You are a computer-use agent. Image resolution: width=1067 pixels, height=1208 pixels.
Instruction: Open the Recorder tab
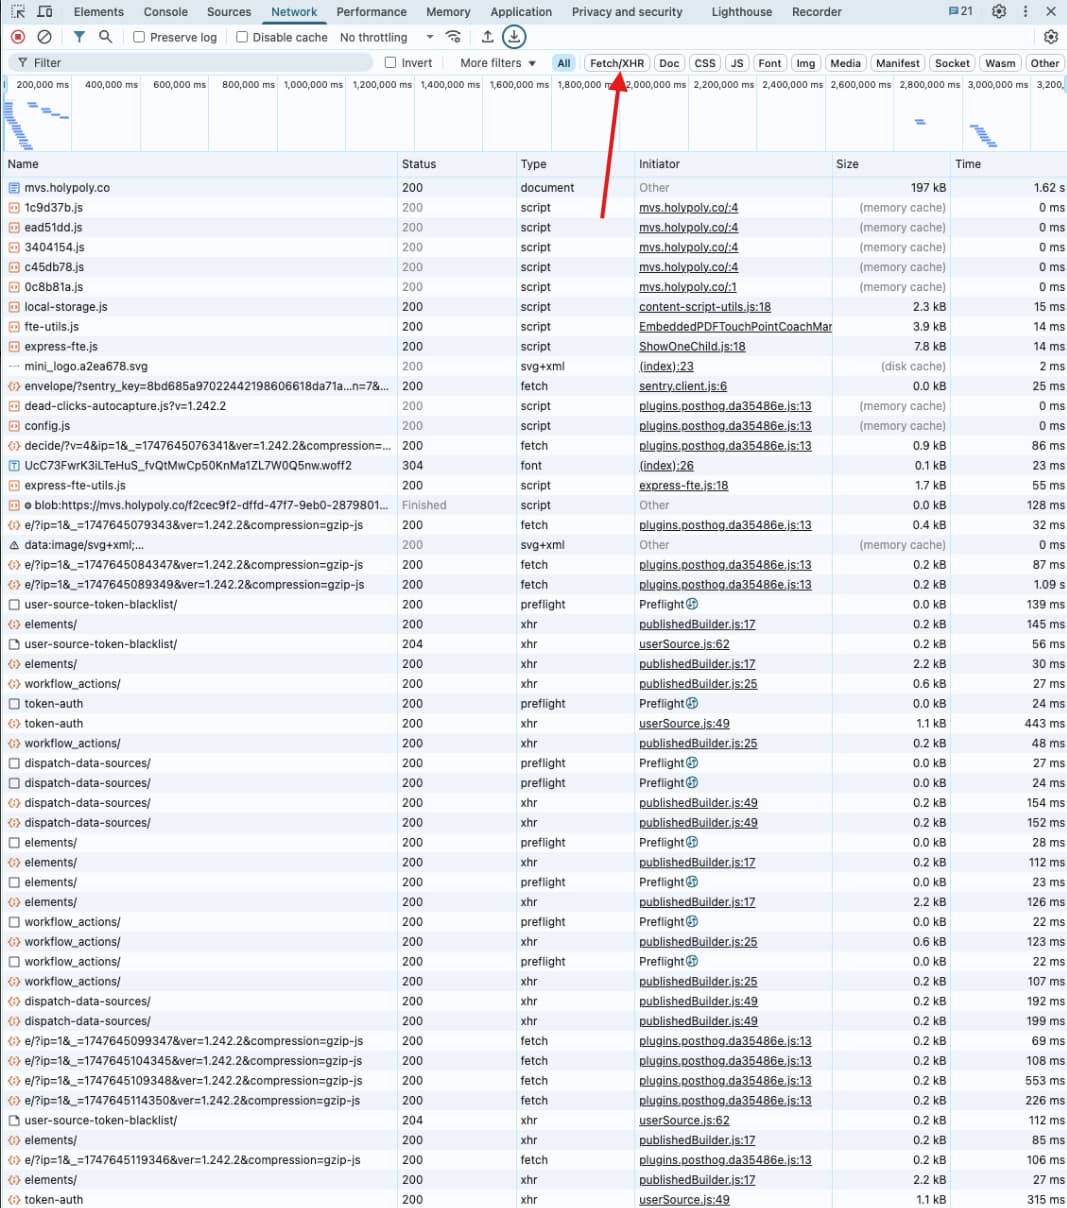[x=817, y=12]
